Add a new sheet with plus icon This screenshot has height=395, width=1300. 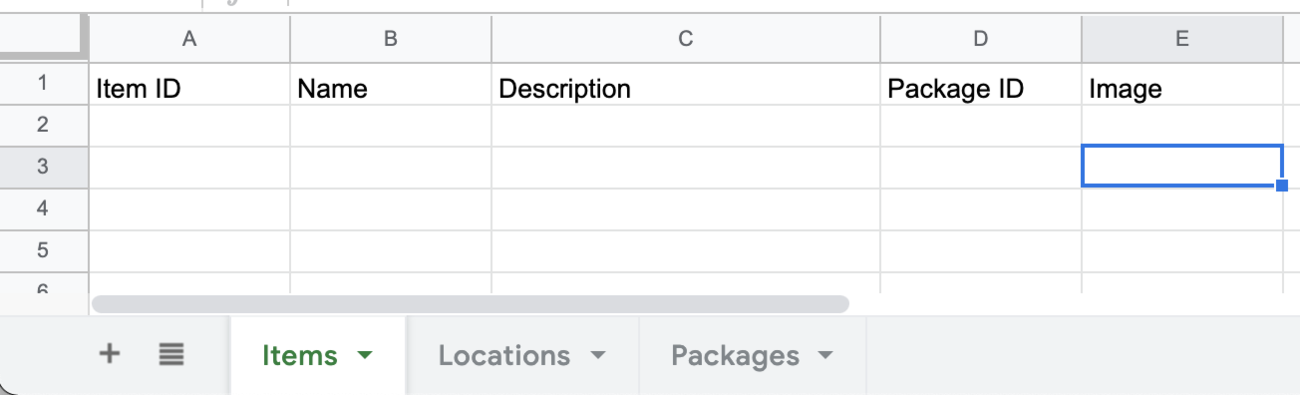110,353
